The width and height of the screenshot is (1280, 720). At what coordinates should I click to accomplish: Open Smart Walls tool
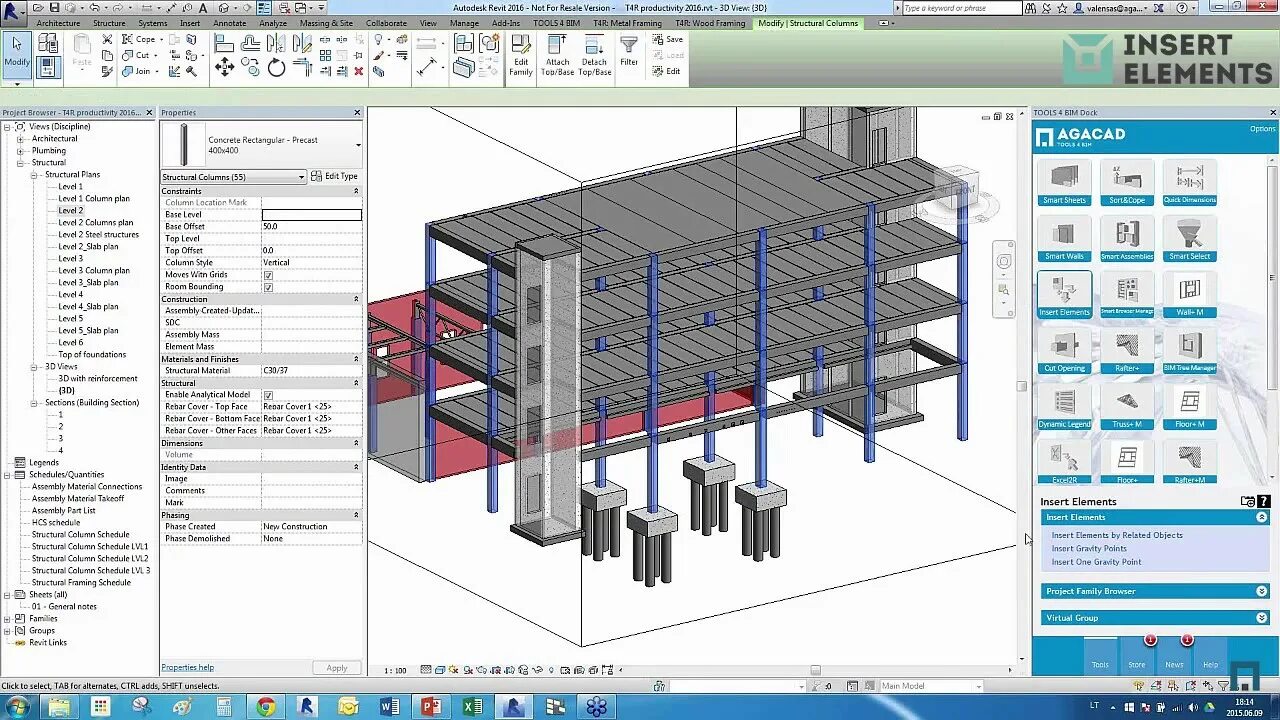point(1064,239)
